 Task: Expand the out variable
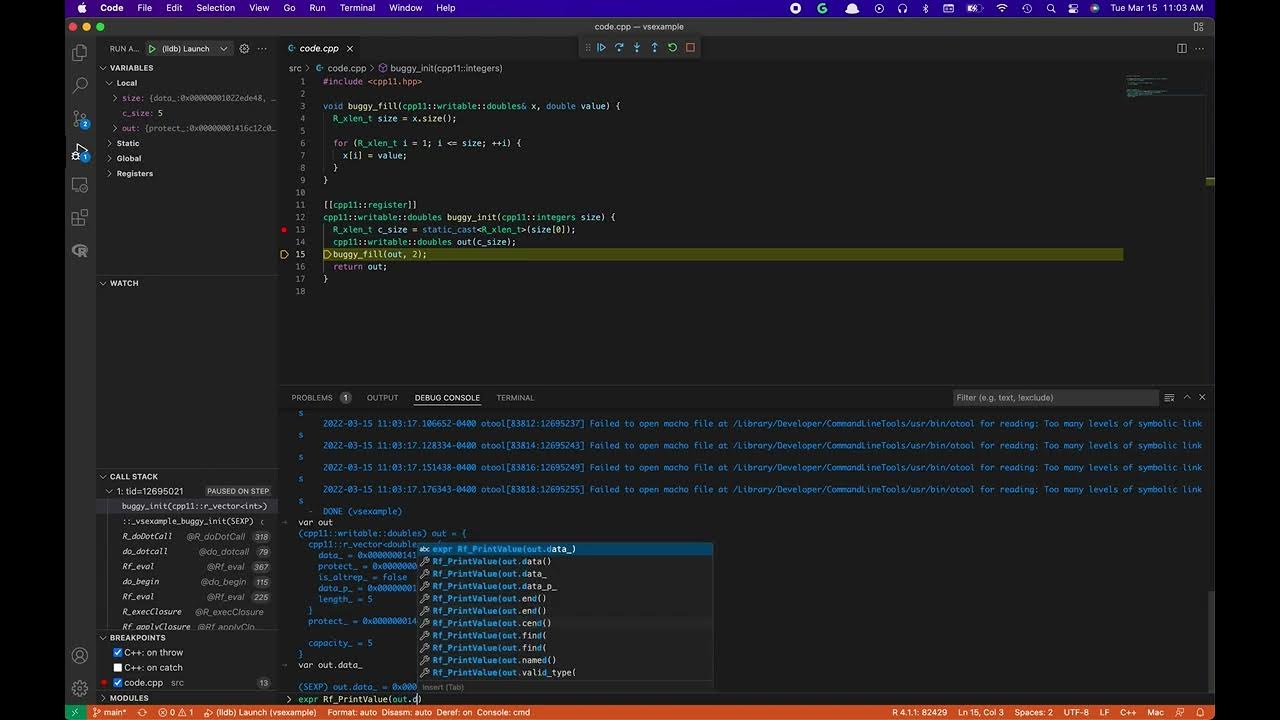tap(116, 128)
